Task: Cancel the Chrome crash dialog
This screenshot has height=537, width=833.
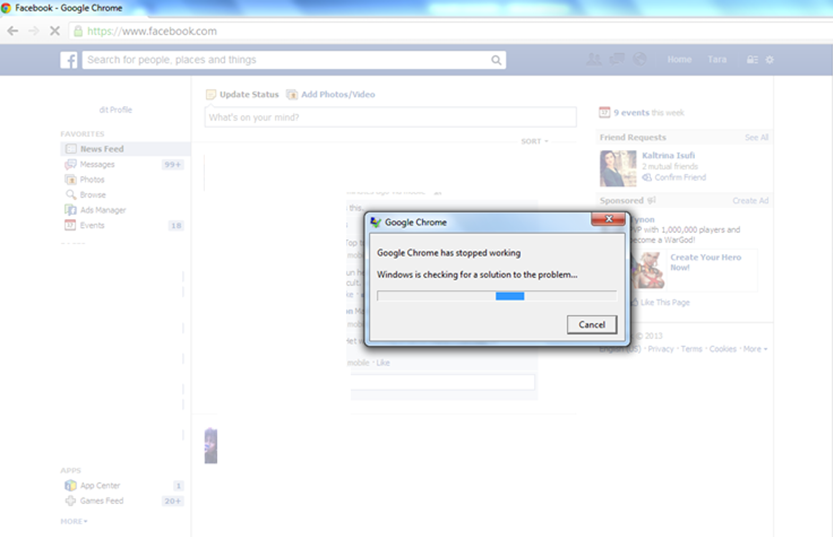Action: tap(592, 325)
